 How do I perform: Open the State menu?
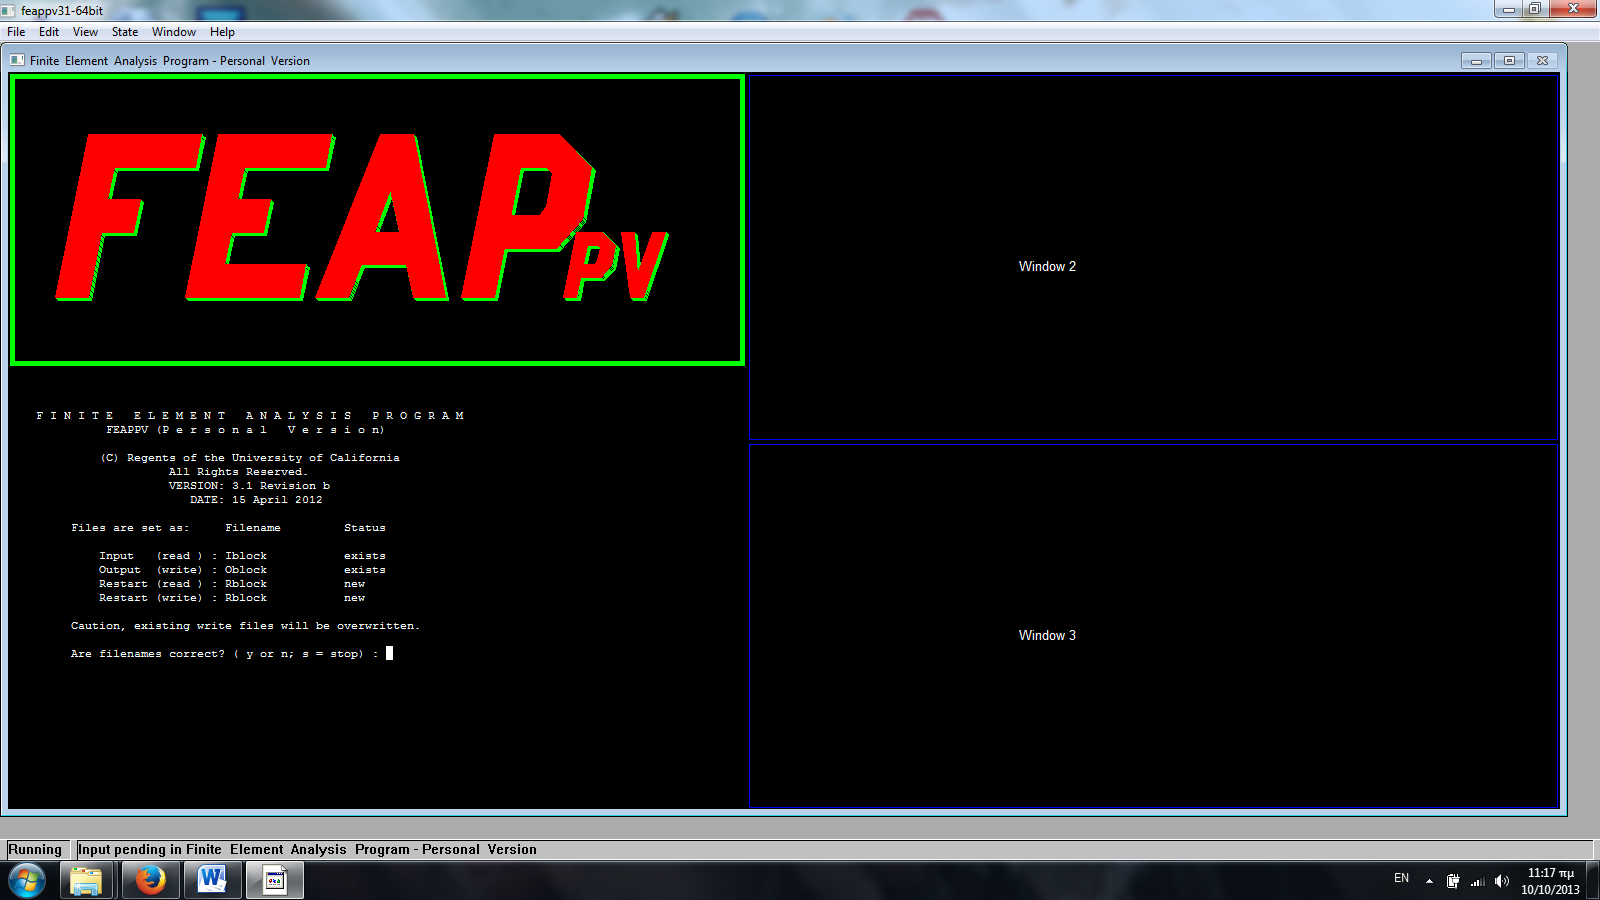[125, 32]
